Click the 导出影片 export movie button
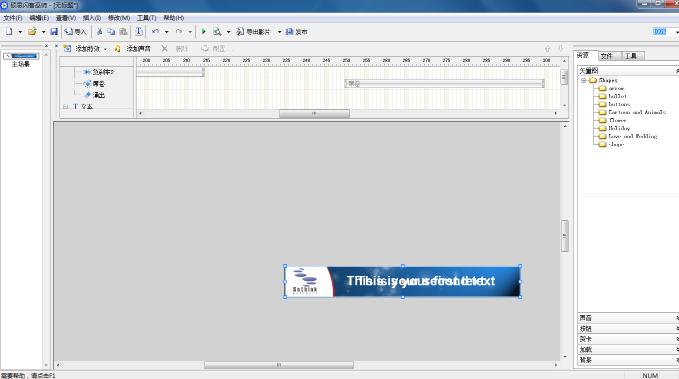Viewport: 679px width, 379px height. coord(253,32)
